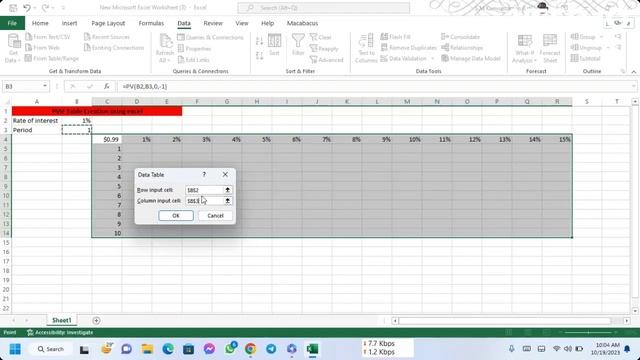Click the Save icon in title bar

13,7
